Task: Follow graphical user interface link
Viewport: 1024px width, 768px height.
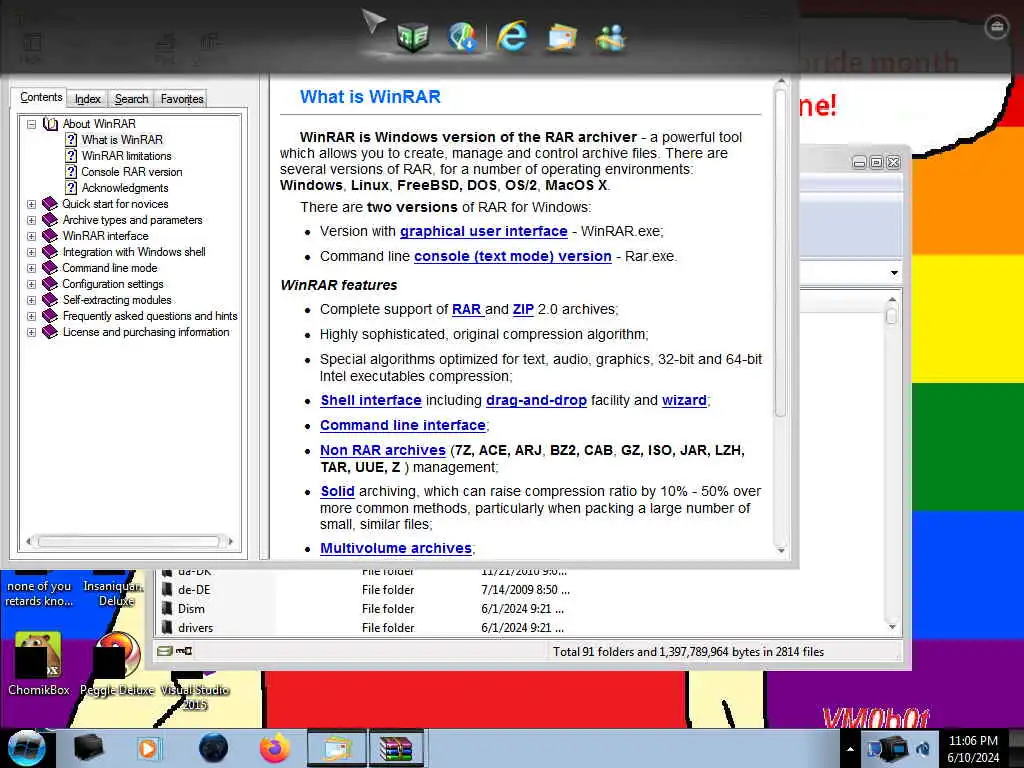Action: pyautogui.click(x=483, y=231)
